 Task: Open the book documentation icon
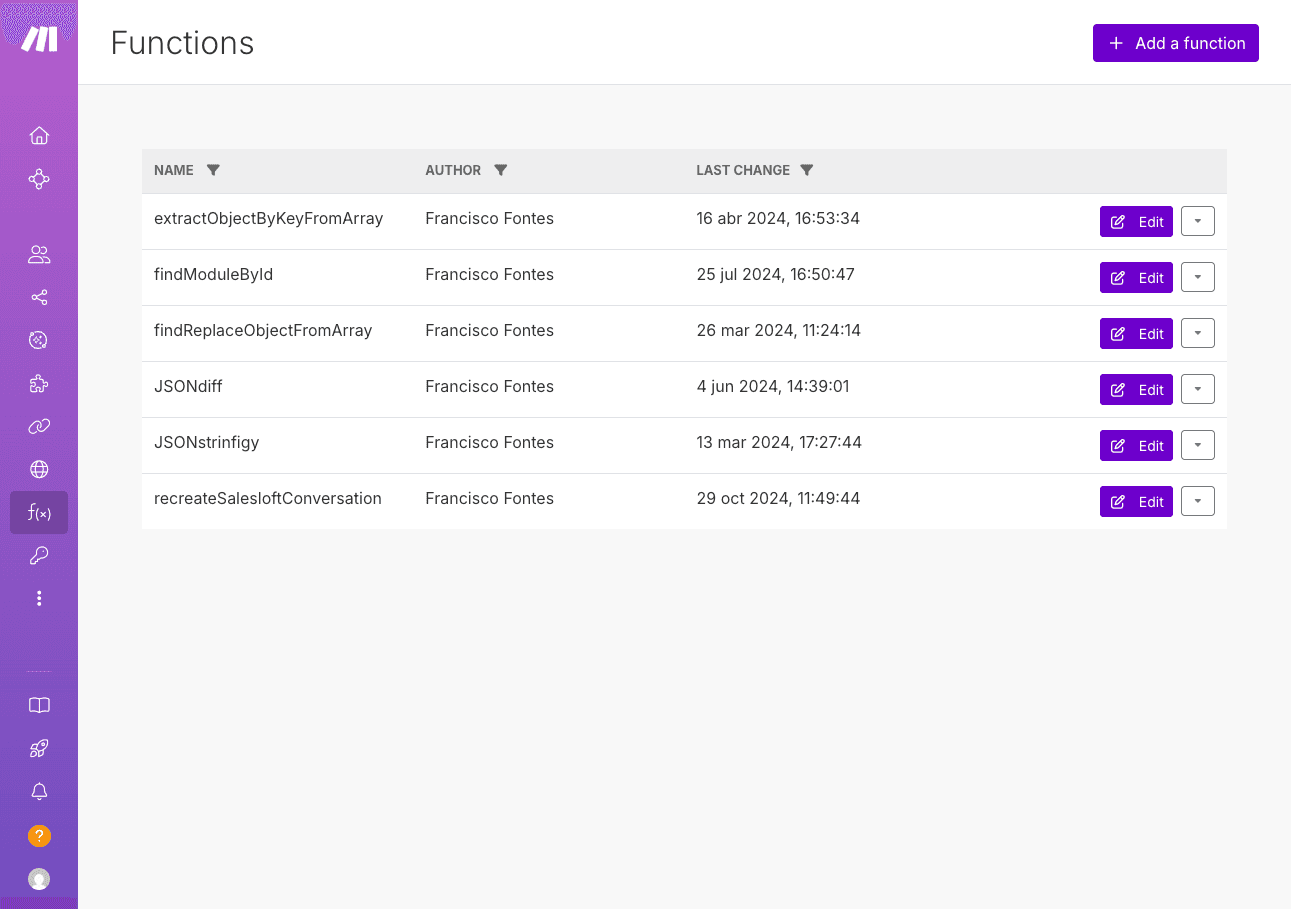pyautogui.click(x=39, y=706)
